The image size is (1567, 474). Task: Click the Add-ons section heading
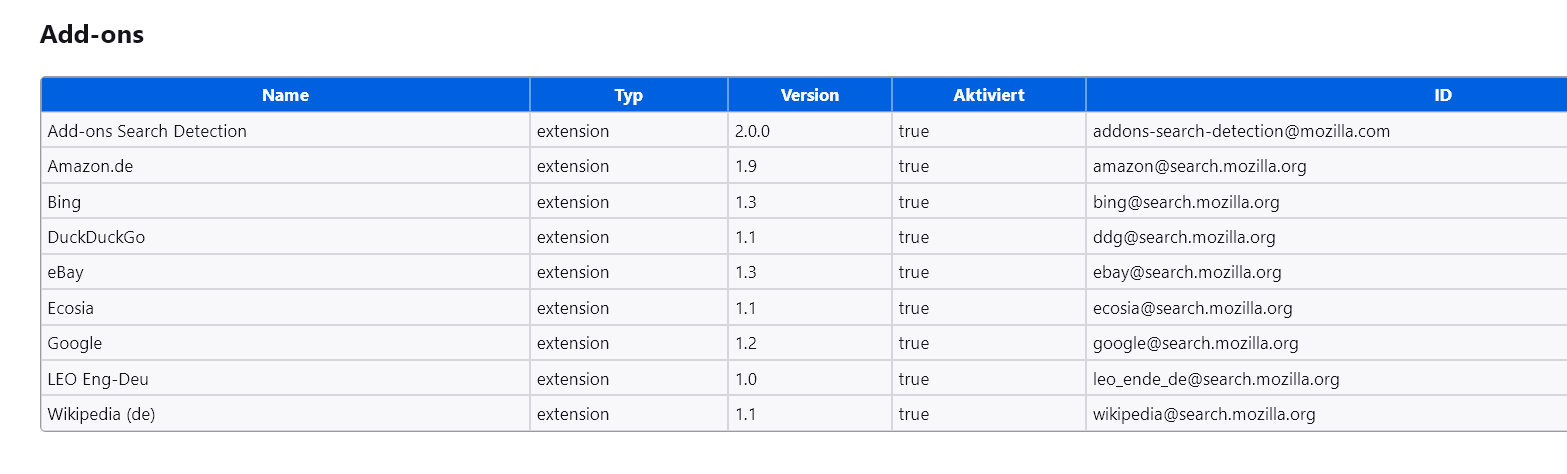pos(92,34)
